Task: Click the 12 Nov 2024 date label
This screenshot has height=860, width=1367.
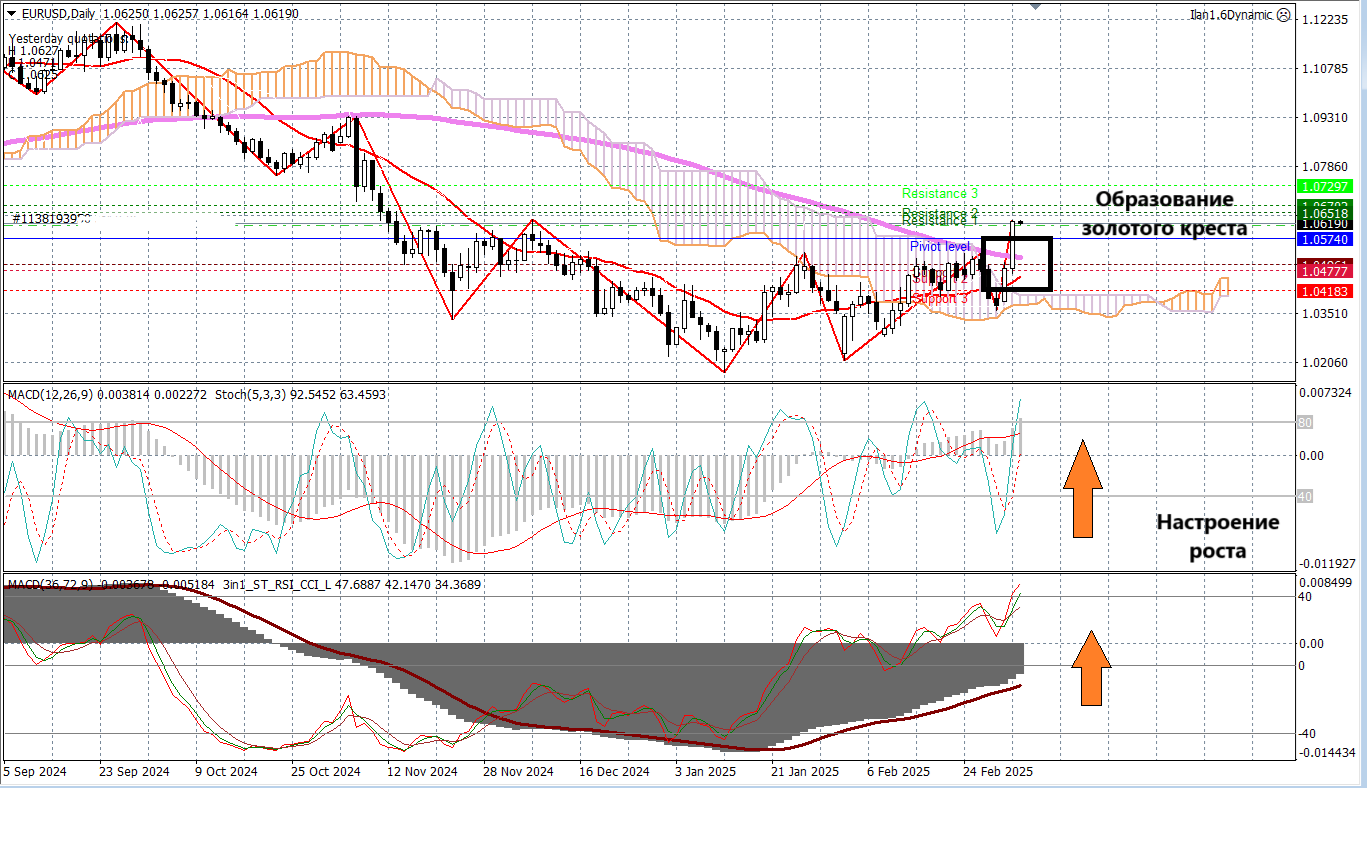Action: click(422, 772)
